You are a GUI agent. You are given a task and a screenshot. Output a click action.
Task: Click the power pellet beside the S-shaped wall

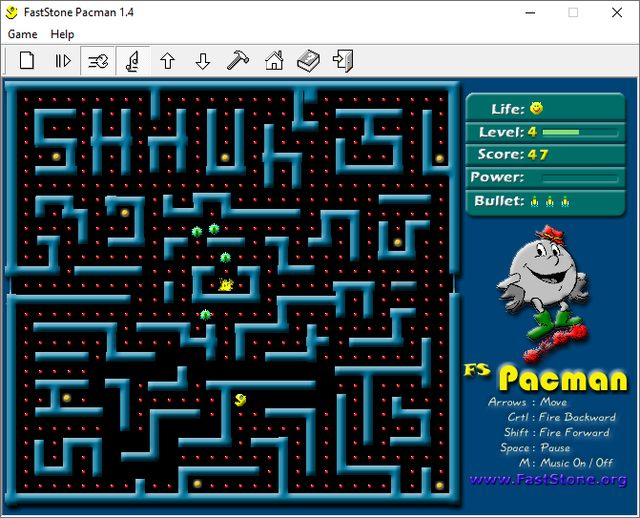[x=56, y=157]
